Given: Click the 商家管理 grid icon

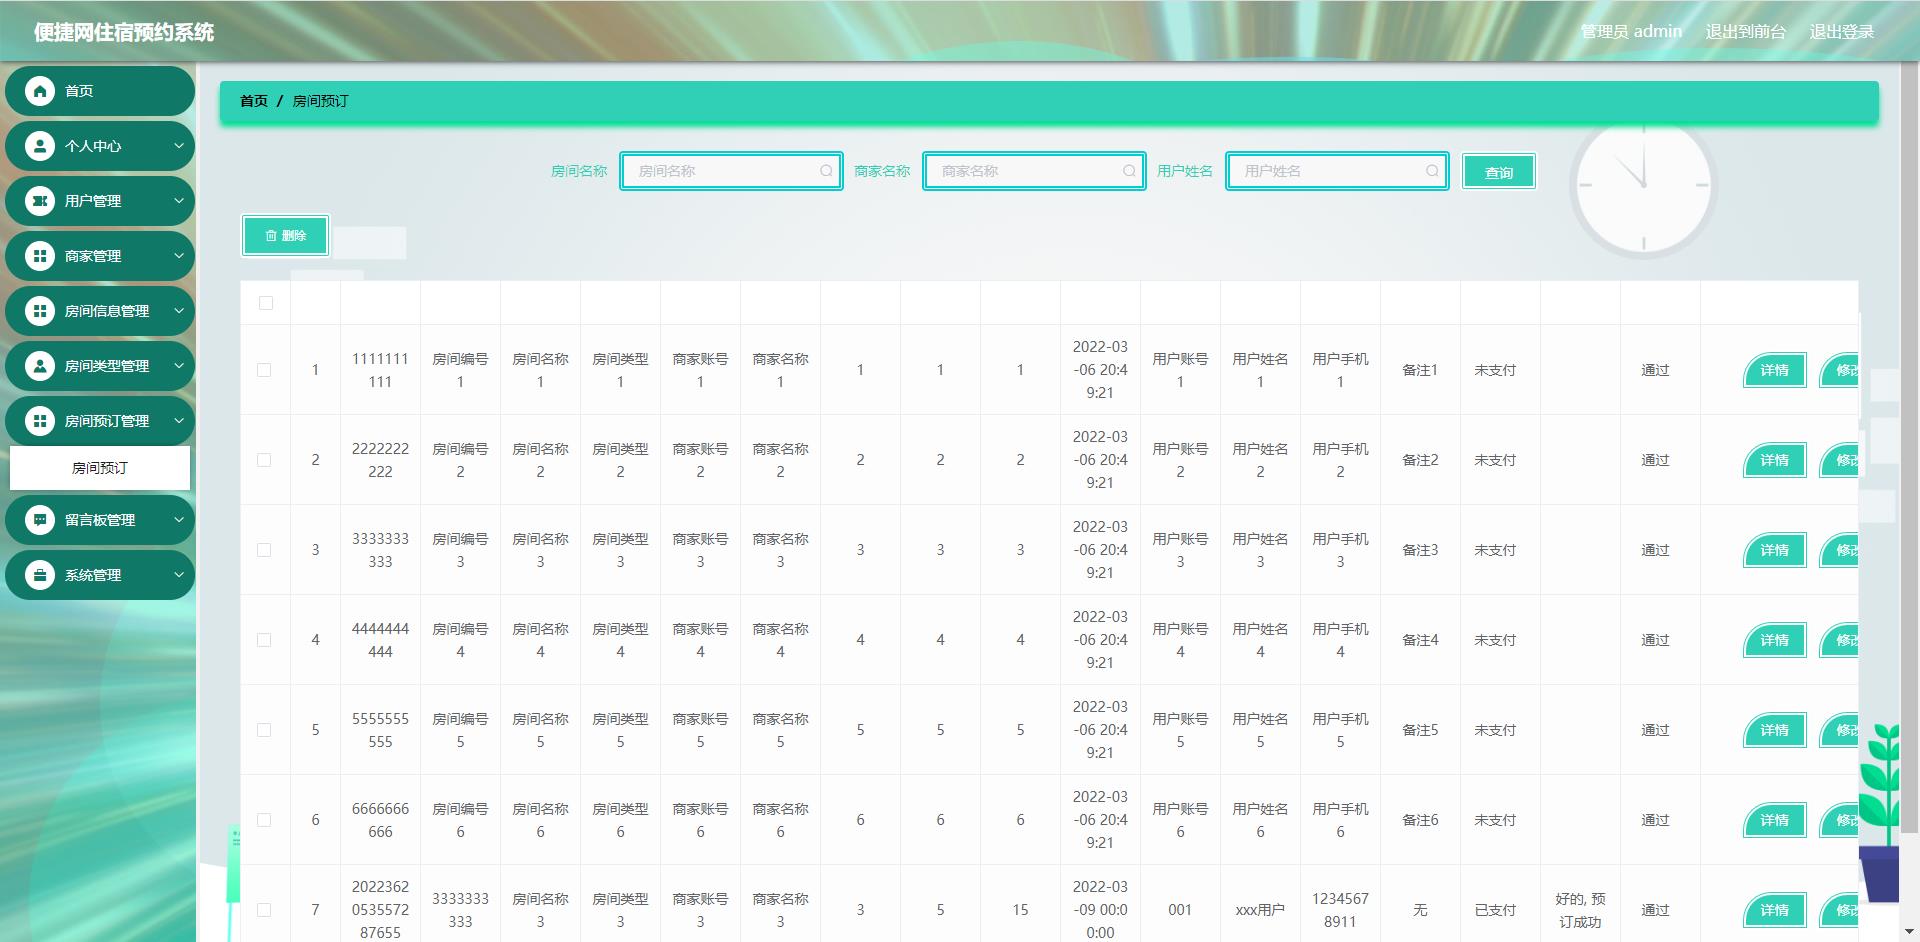Looking at the screenshot, I should pos(40,257).
